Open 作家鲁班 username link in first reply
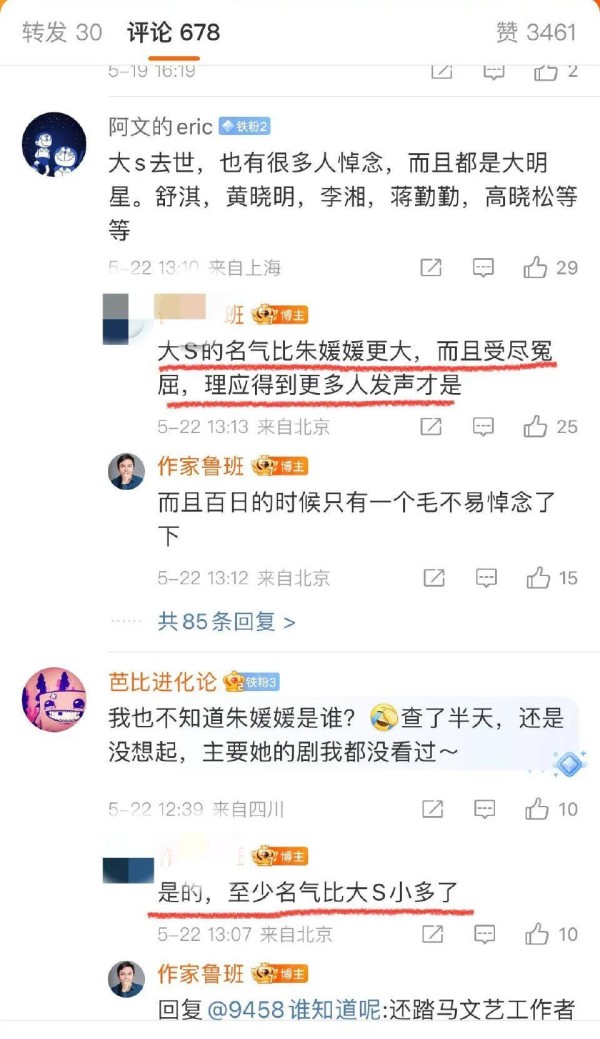Viewport: 600px width, 1039px height. [x=200, y=466]
